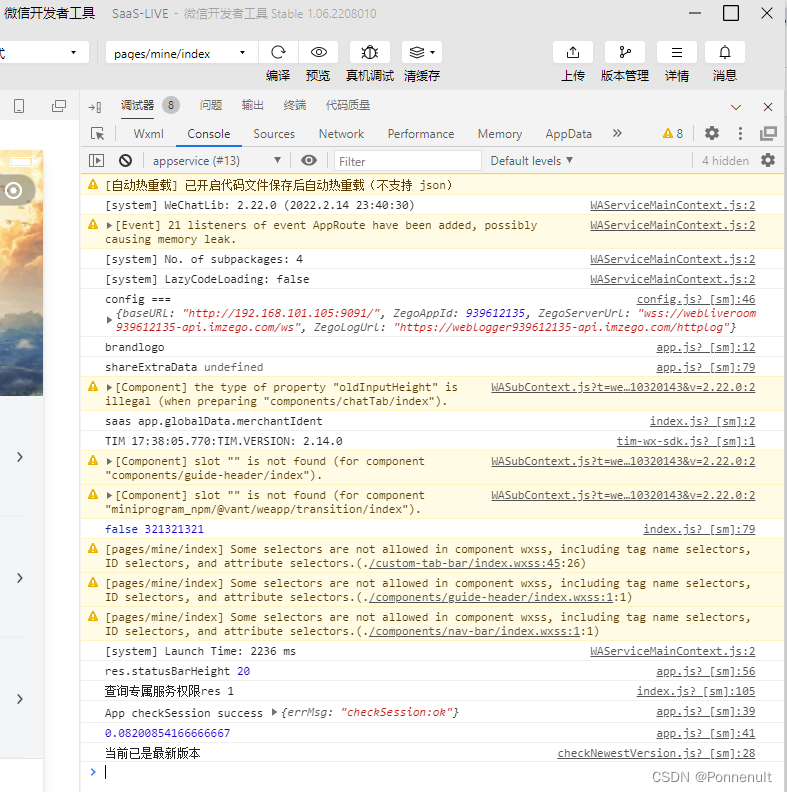Click the sunset cloud simulator preview image
787x792 pixels.
click(x=21, y=273)
